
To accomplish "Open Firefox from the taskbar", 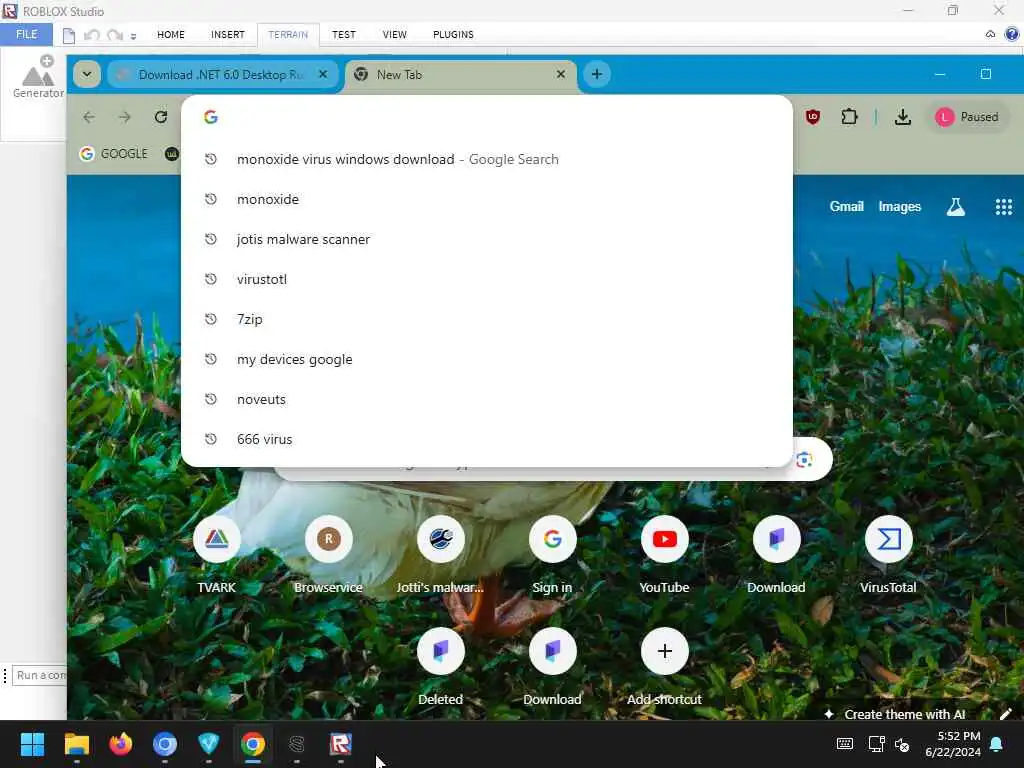I will 121,744.
